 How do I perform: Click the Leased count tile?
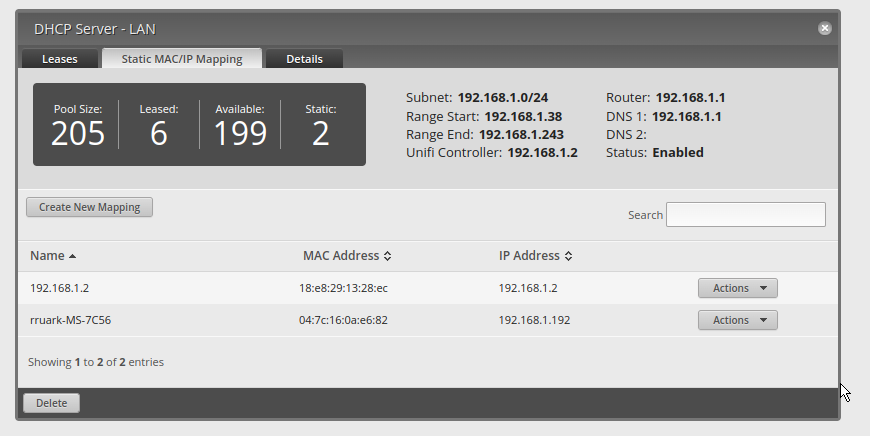[158, 126]
